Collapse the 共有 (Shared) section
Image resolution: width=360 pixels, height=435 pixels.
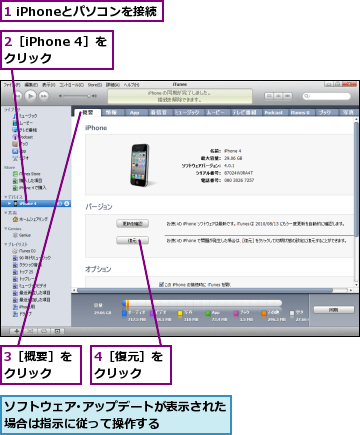pyautogui.click(x=6, y=212)
